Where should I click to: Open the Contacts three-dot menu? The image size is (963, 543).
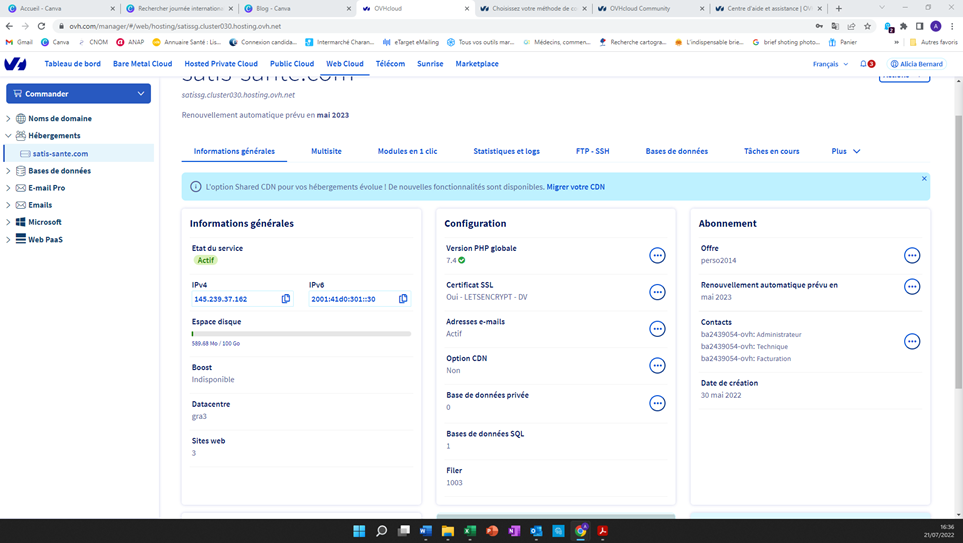(911, 342)
